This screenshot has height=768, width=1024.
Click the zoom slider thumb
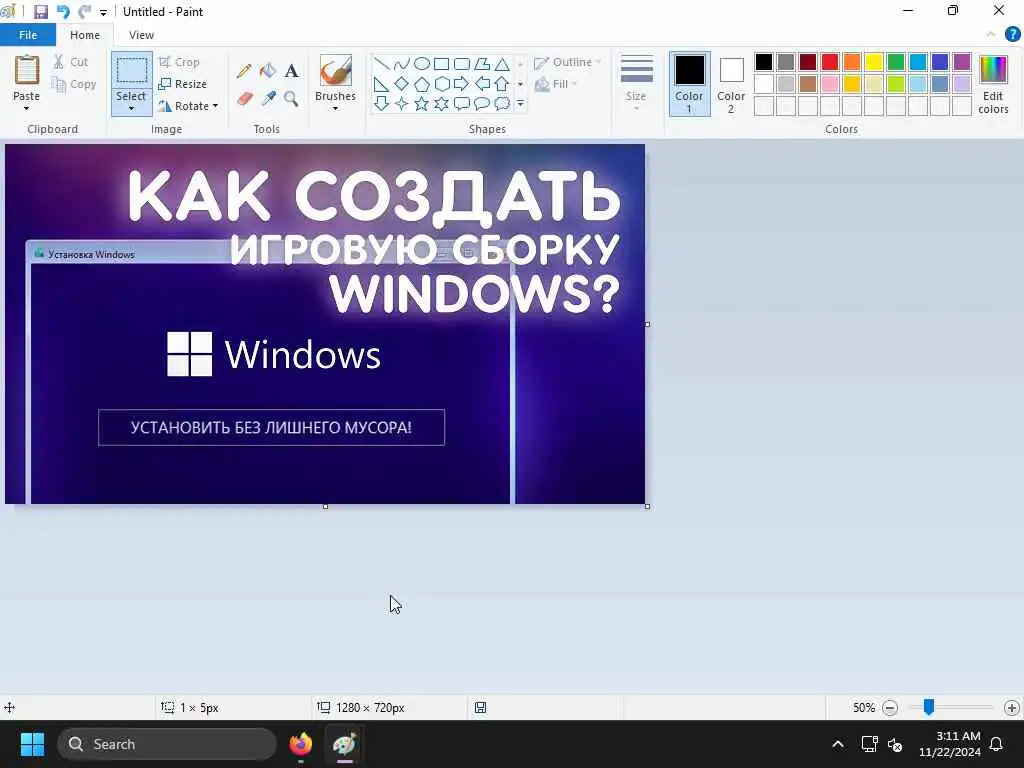(x=929, y=707)
